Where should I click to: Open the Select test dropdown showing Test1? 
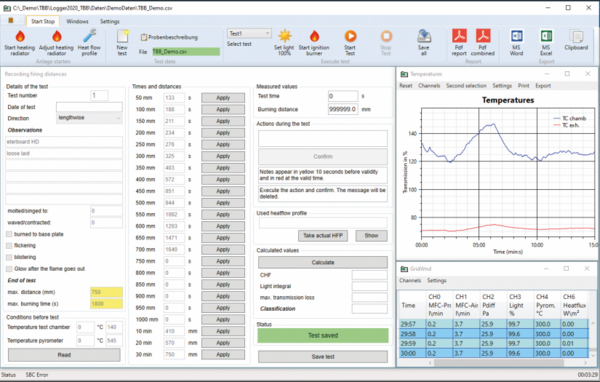click(249, 34)
